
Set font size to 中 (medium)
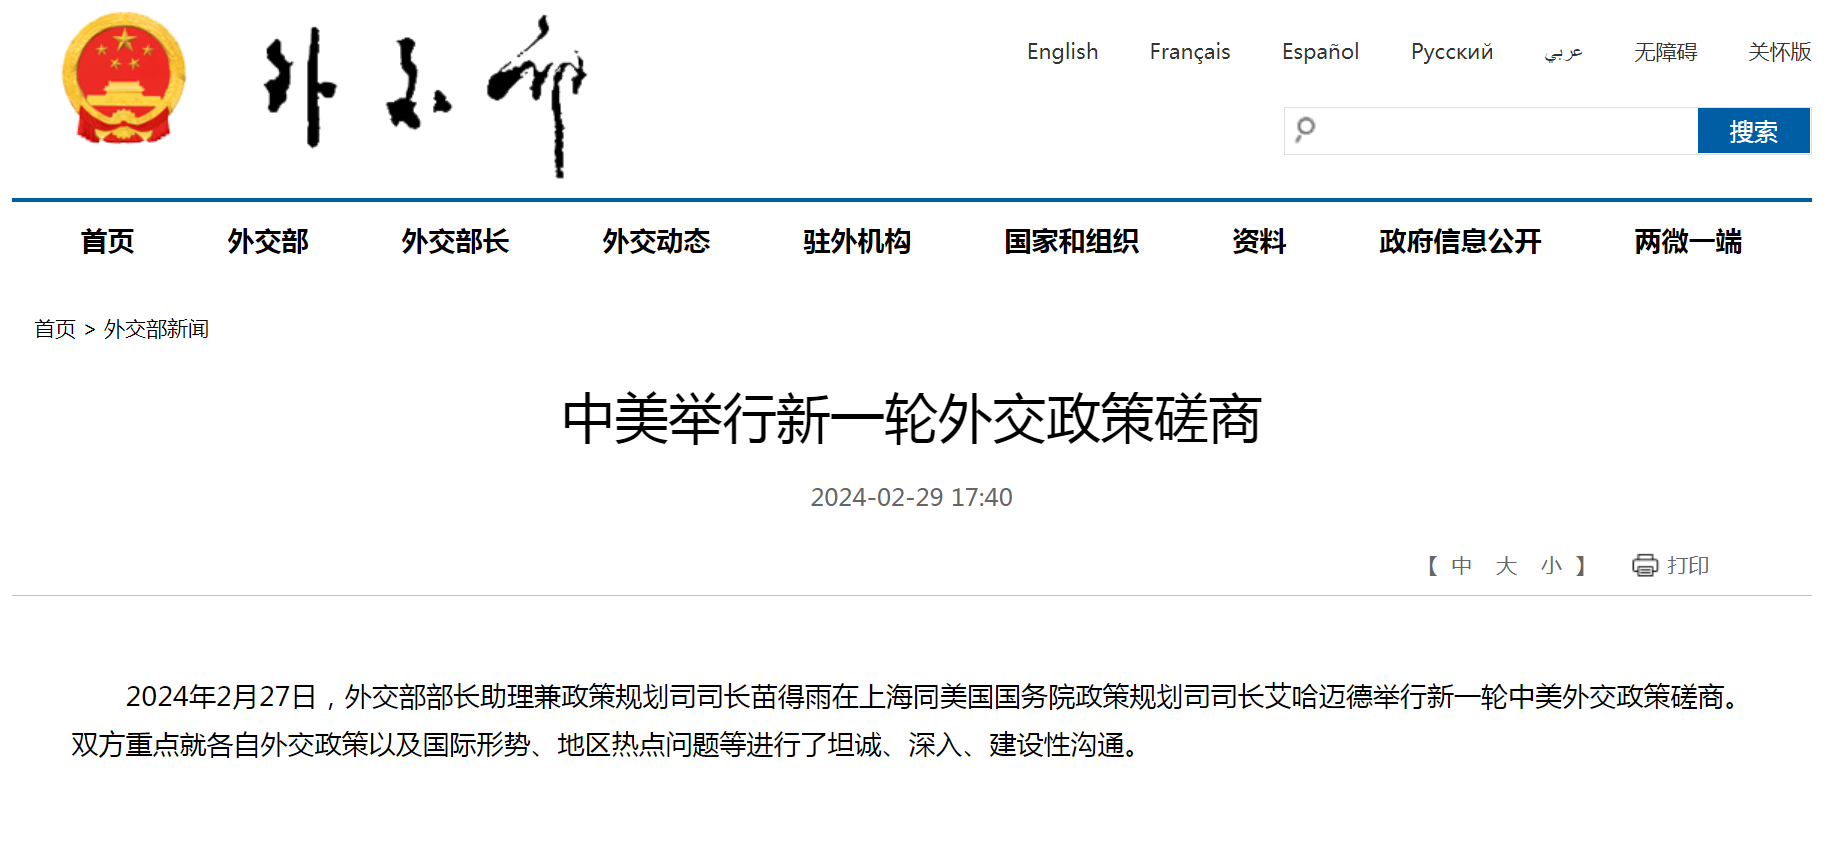(x=1461, y=566)
